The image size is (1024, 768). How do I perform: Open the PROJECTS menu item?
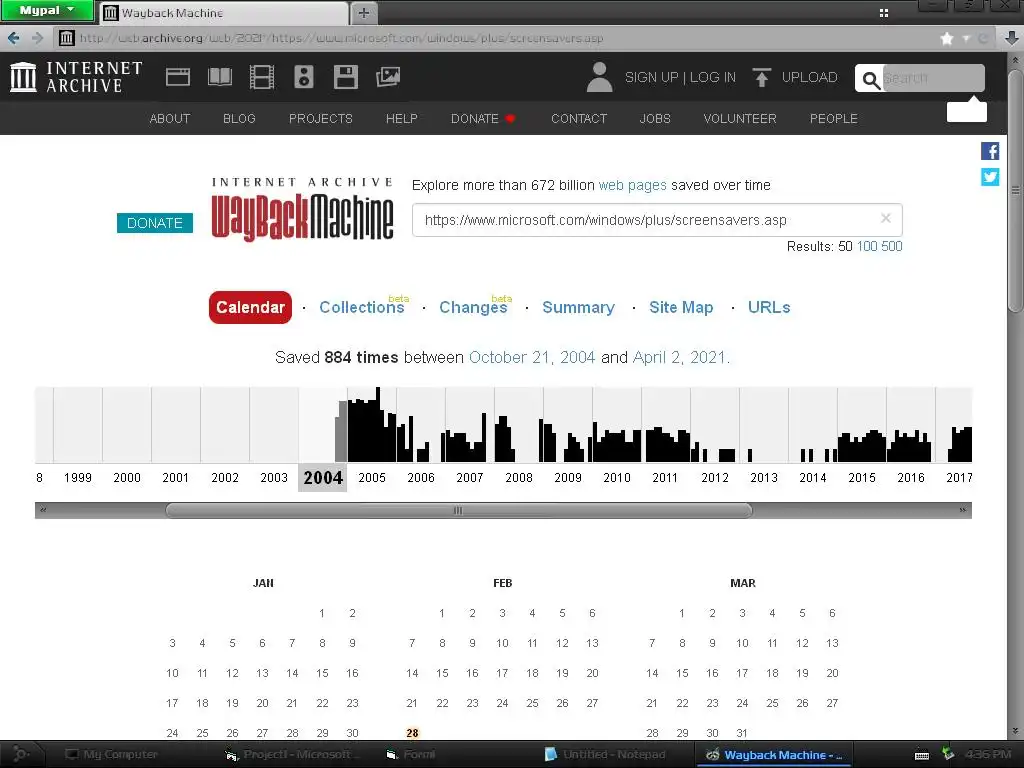(321, 118)
